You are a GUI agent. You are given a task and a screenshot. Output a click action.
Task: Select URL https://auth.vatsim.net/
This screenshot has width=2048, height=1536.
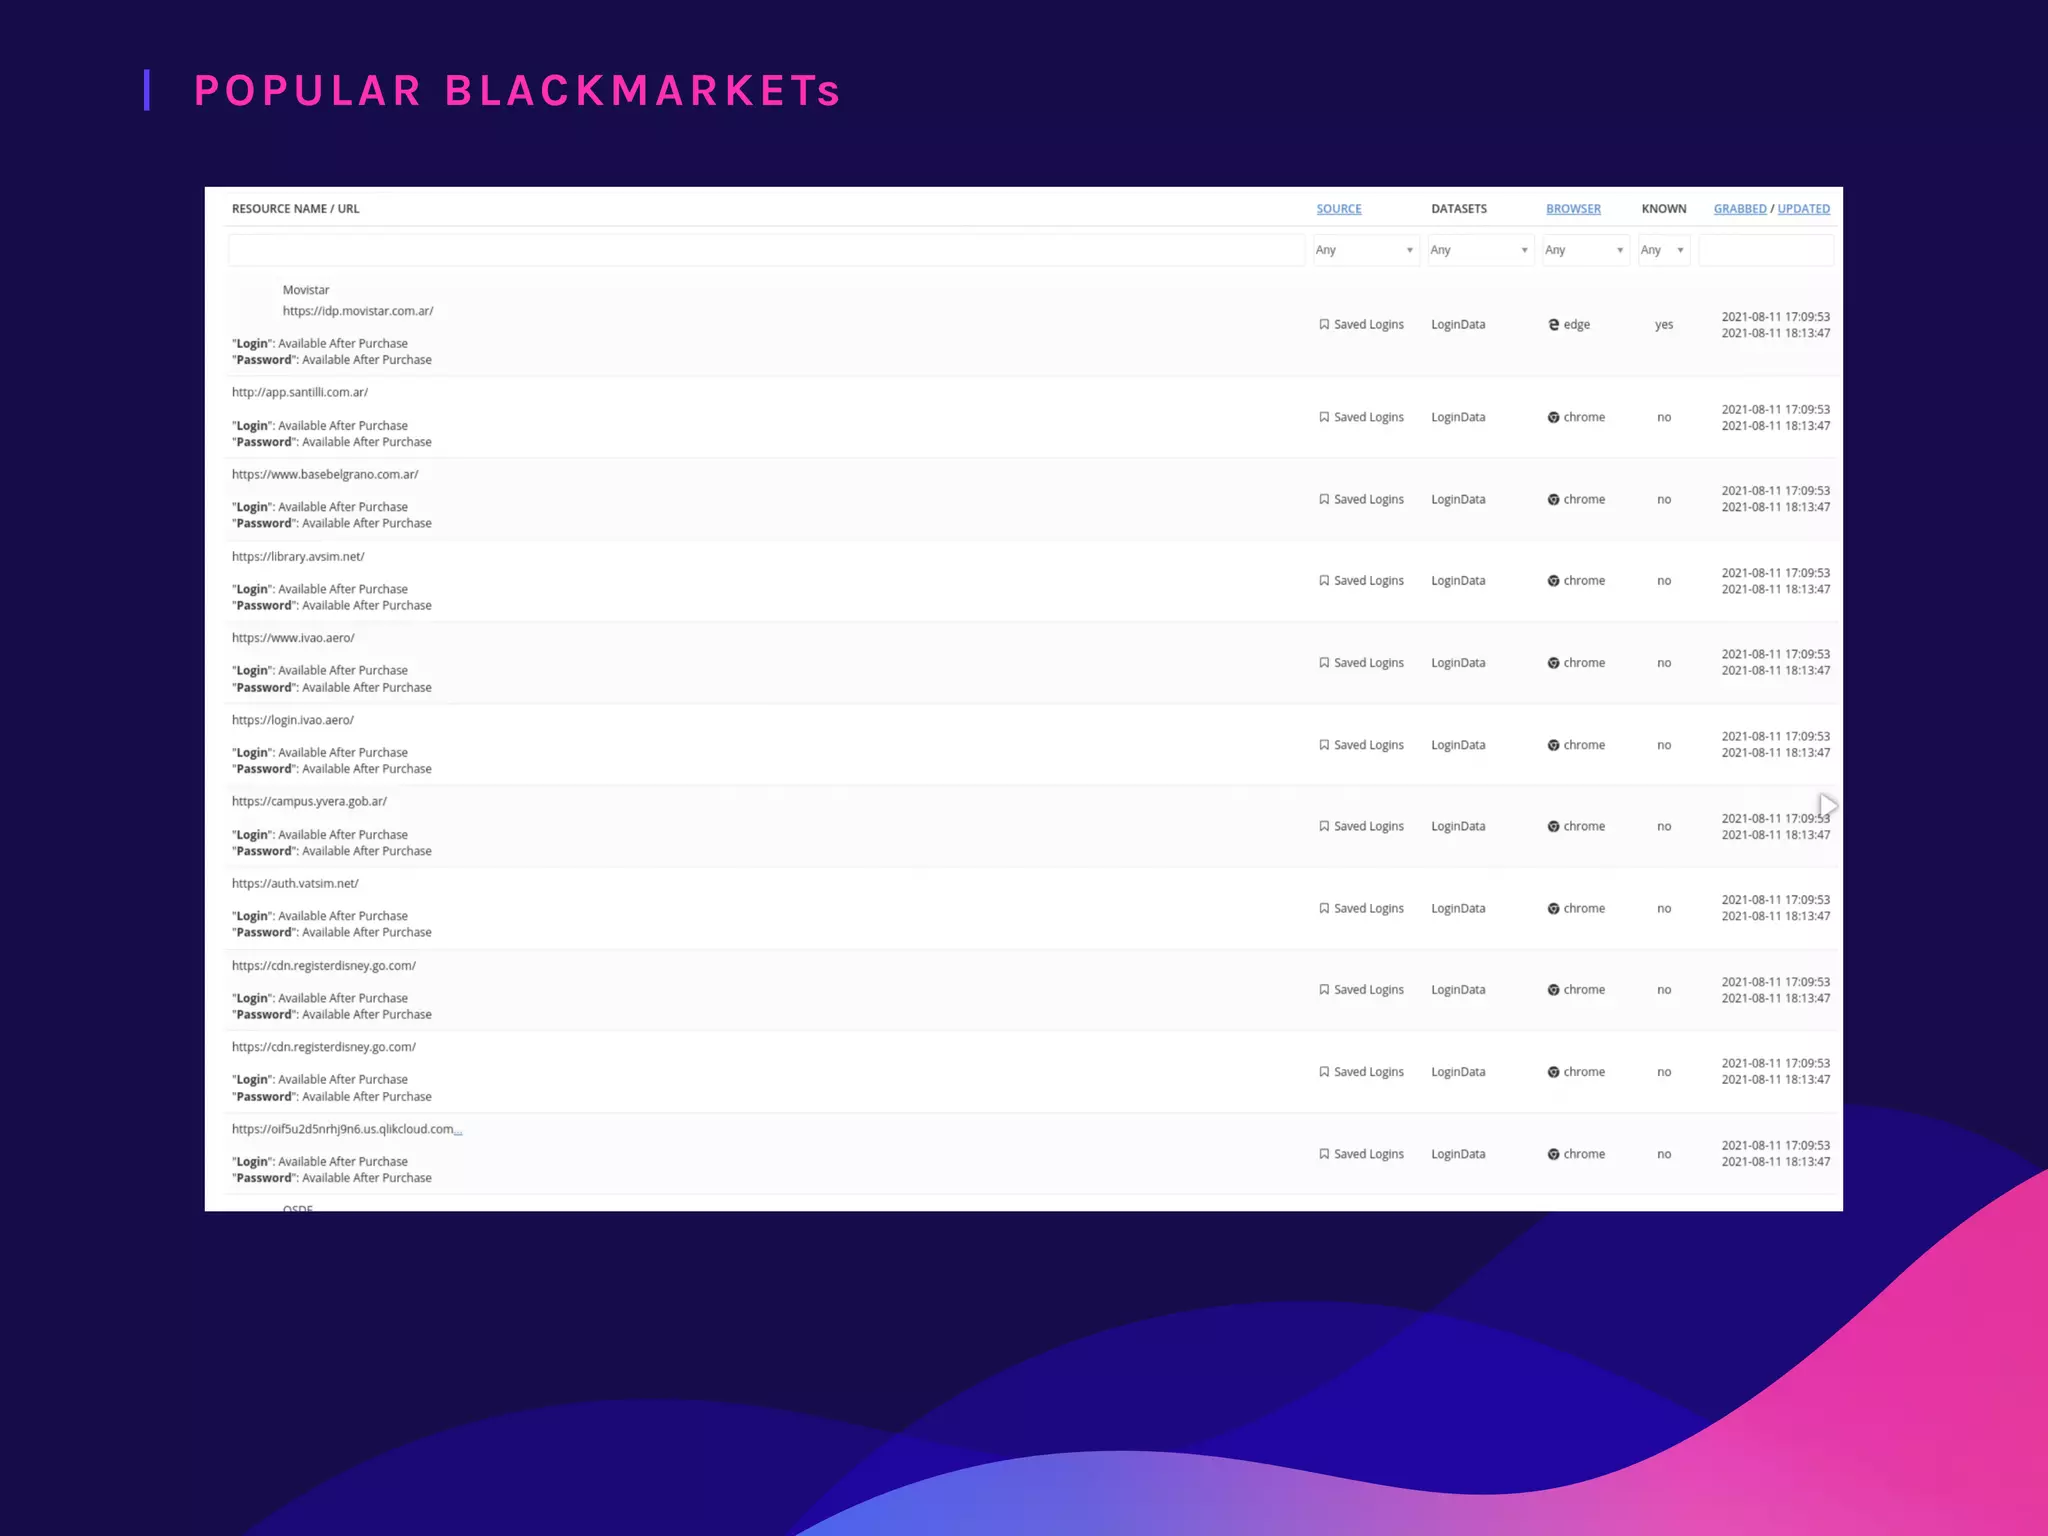(295, 883)
